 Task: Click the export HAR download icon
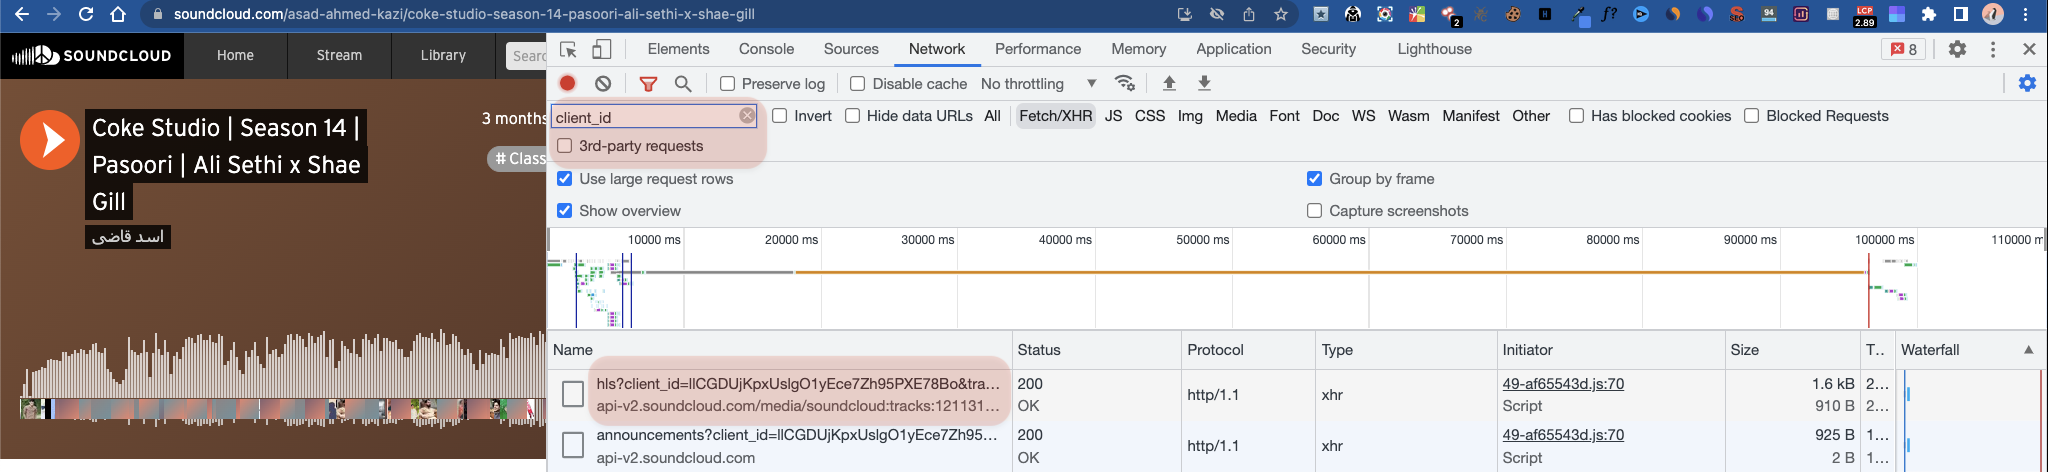[x=1204, y=84]
